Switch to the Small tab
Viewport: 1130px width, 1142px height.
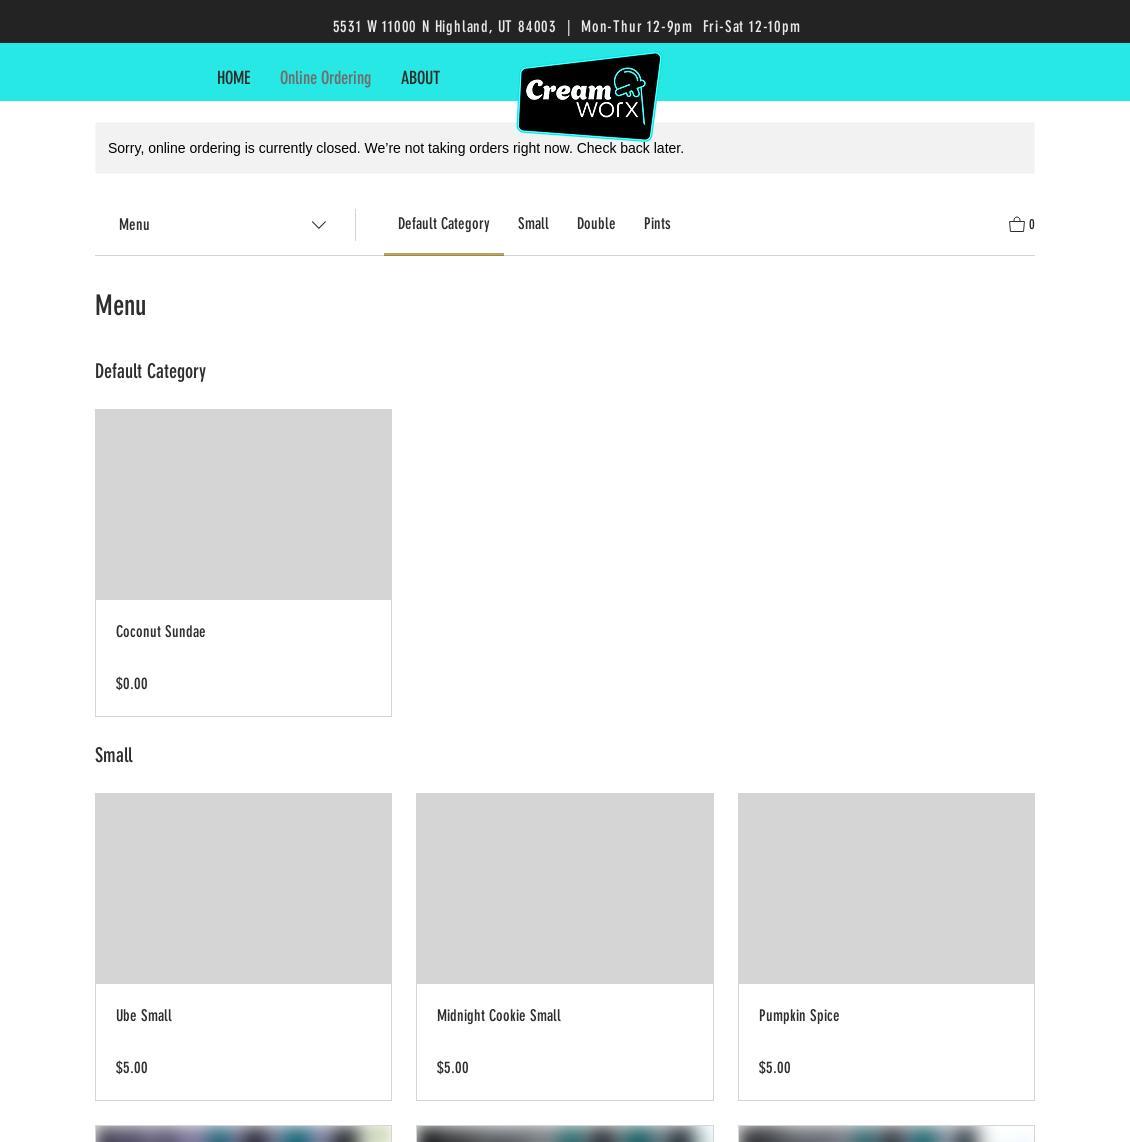533,224
